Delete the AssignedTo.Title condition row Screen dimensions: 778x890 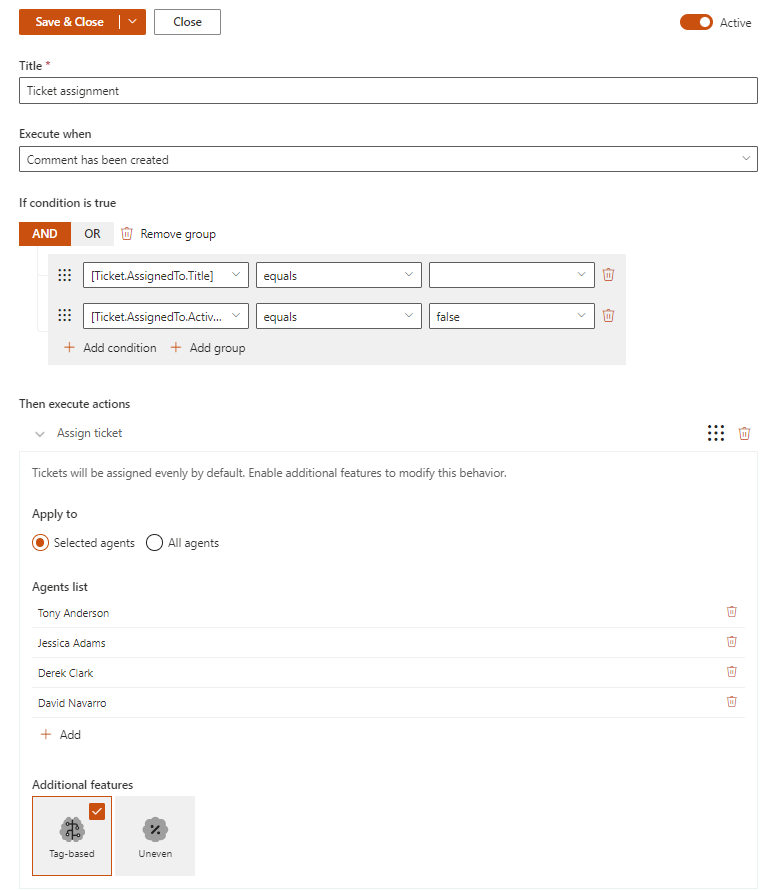pos(608,275)
